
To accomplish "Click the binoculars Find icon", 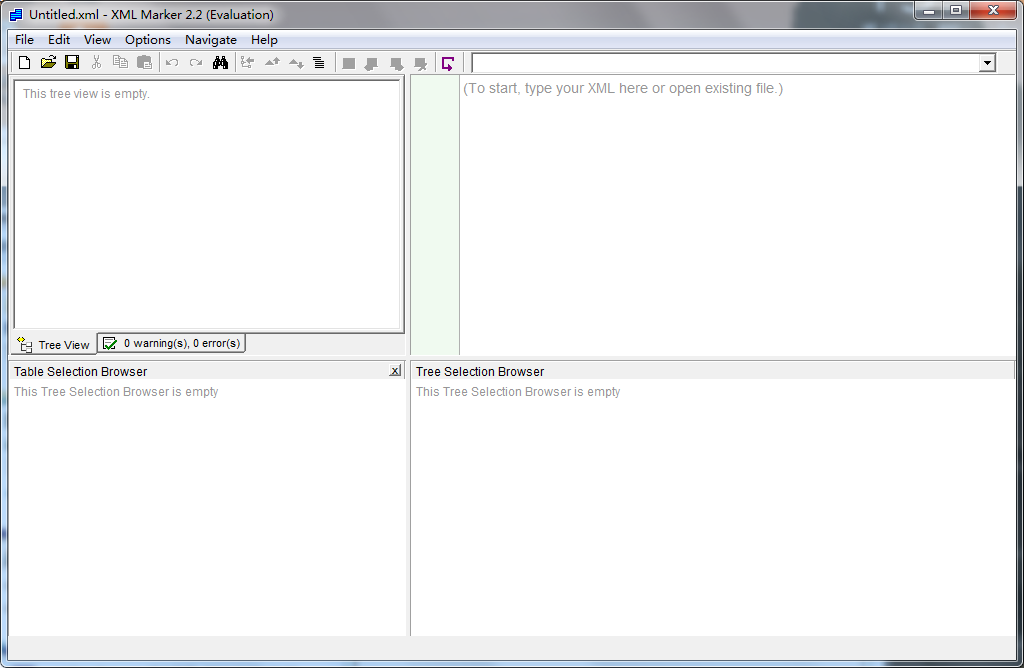I will [220, 63].
